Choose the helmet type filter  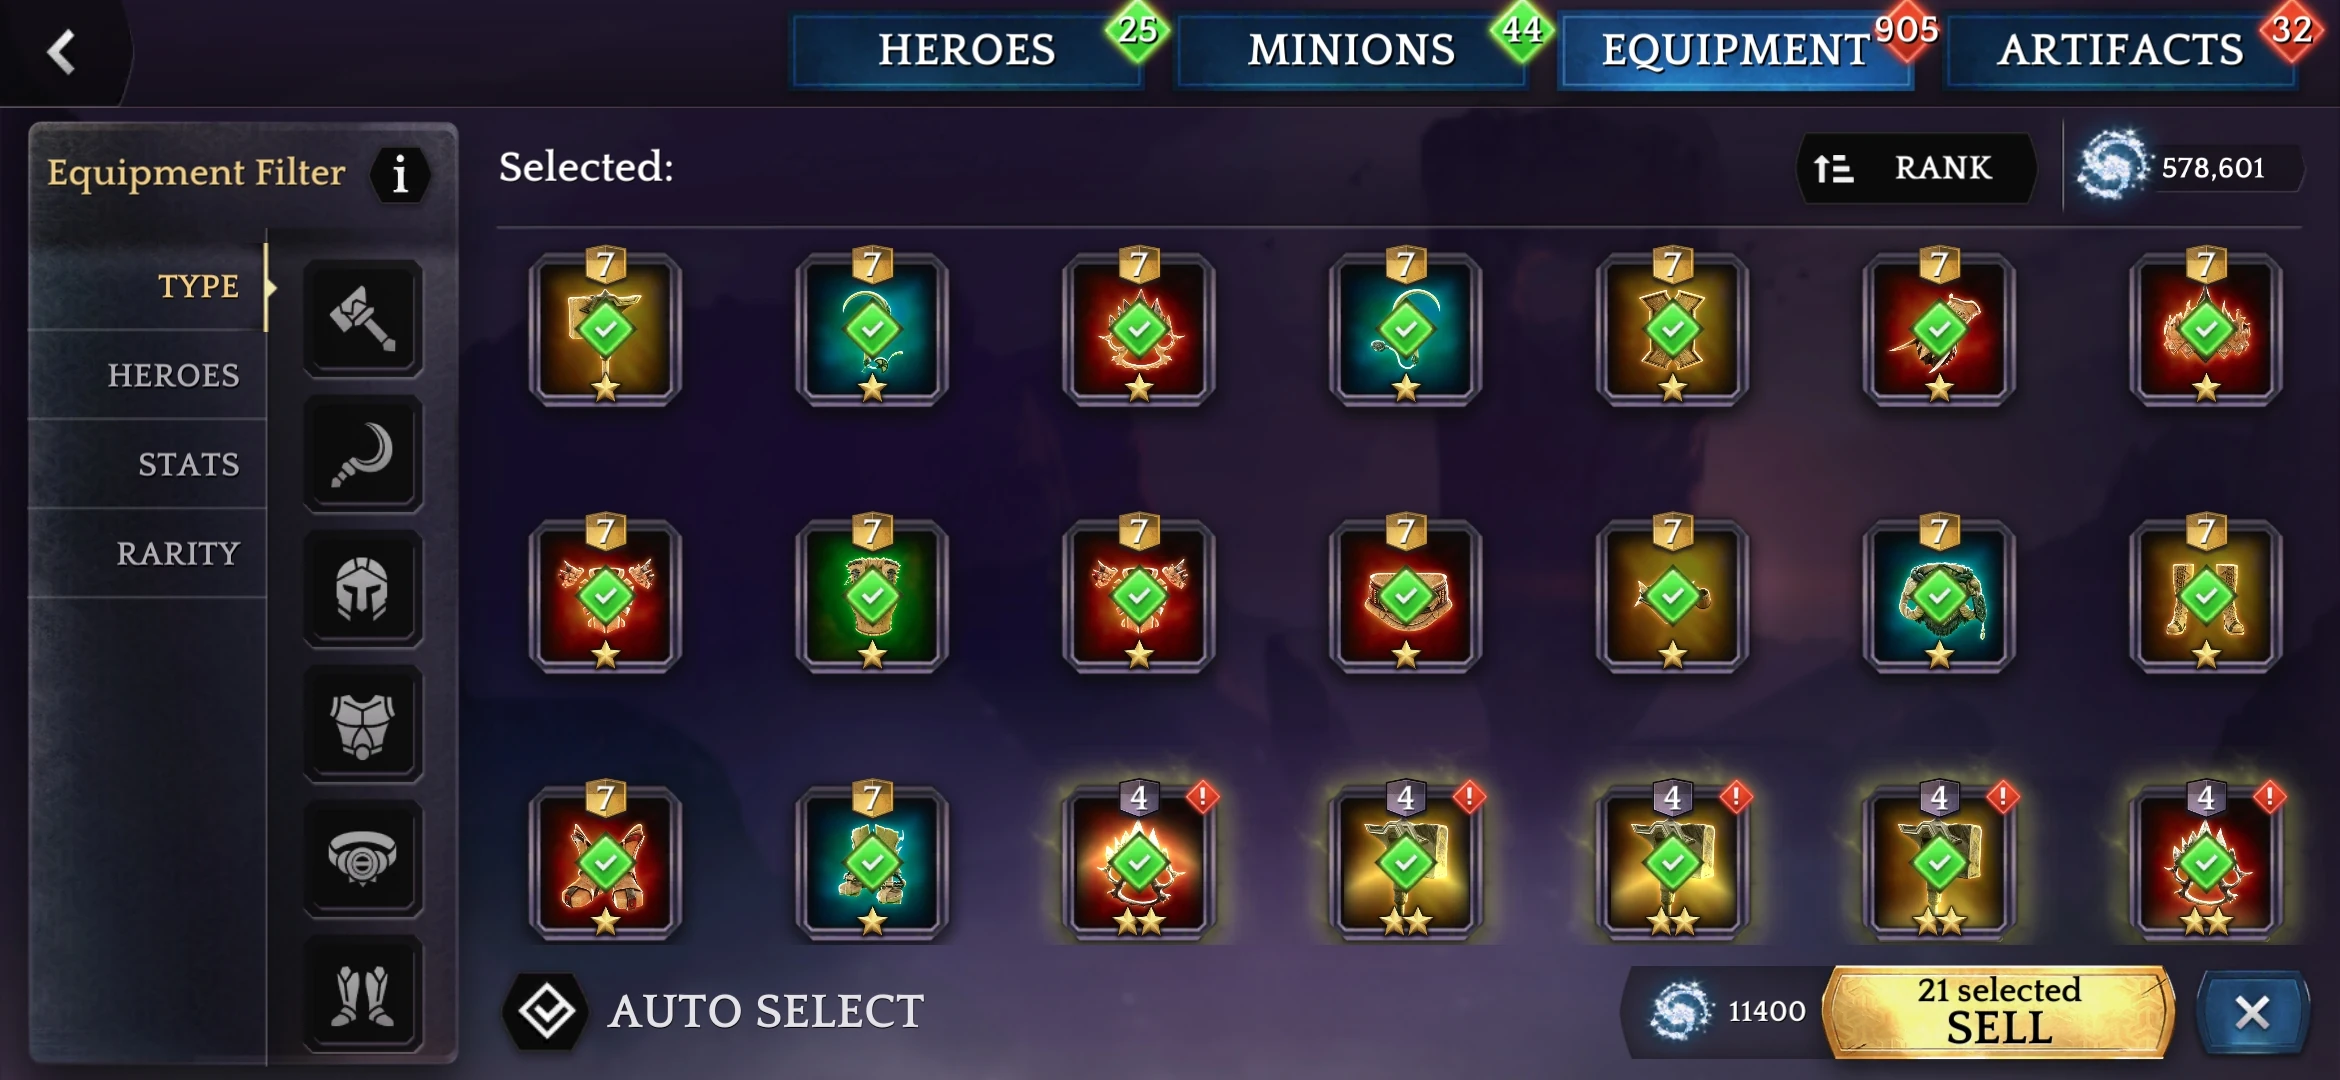coord(363,589)
